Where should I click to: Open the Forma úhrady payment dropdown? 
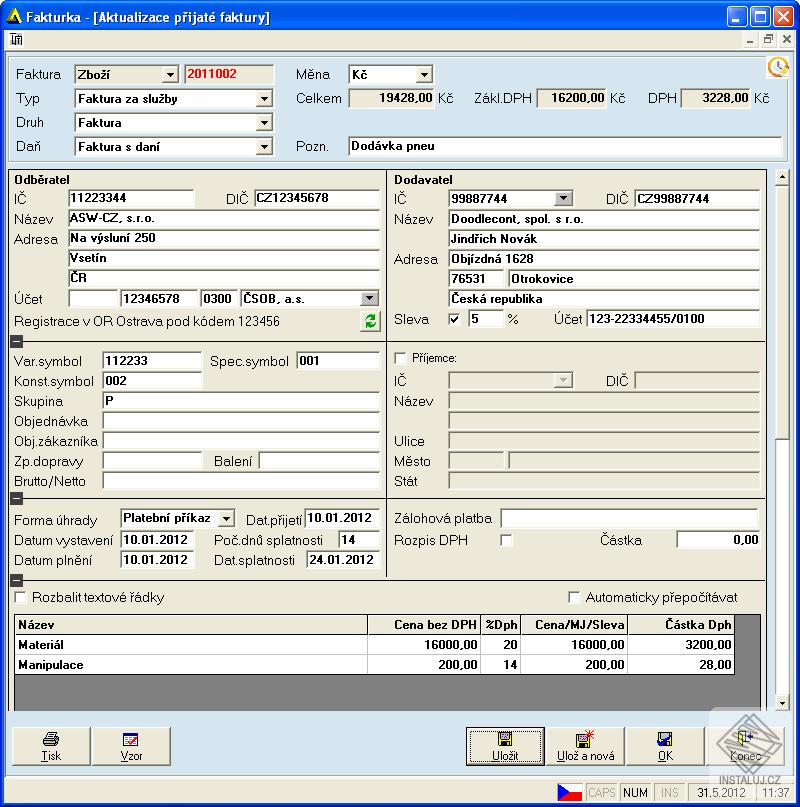pos(226,518)
